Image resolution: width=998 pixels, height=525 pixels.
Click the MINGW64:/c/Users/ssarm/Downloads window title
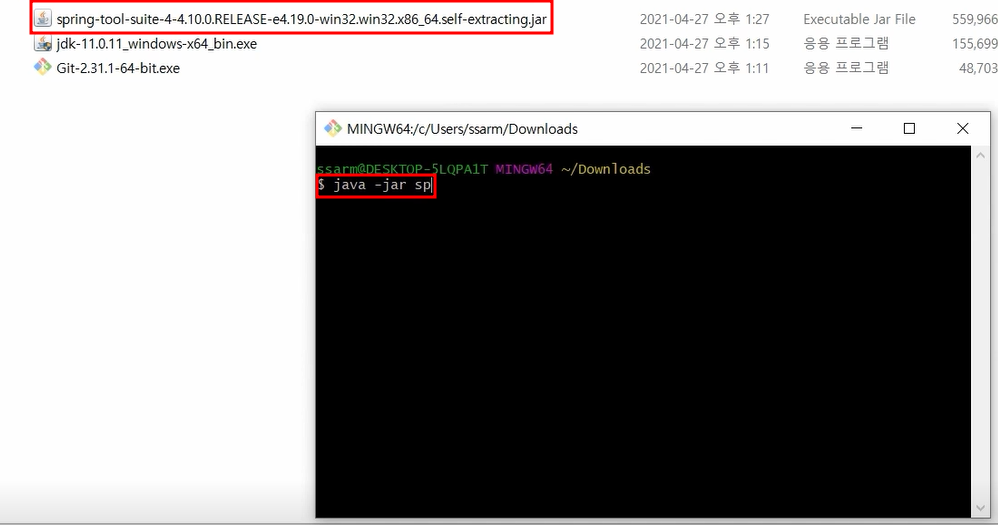click(462, 129)
